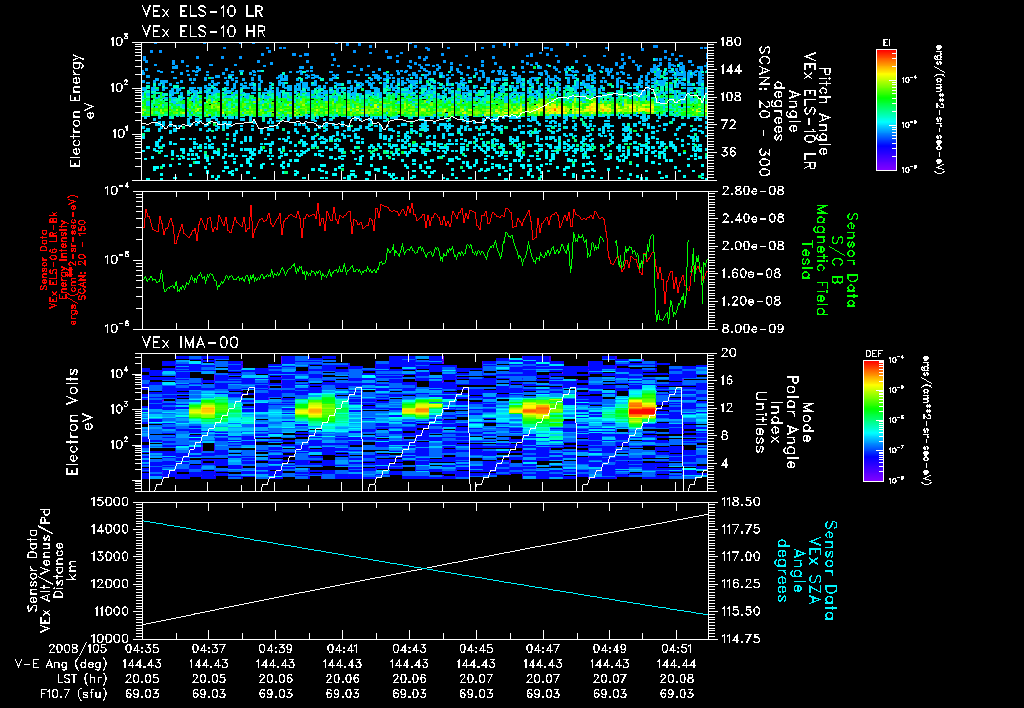Click the VEx ELS-10 HR title label
1024x708 pixels.
(x=203, y=31)
